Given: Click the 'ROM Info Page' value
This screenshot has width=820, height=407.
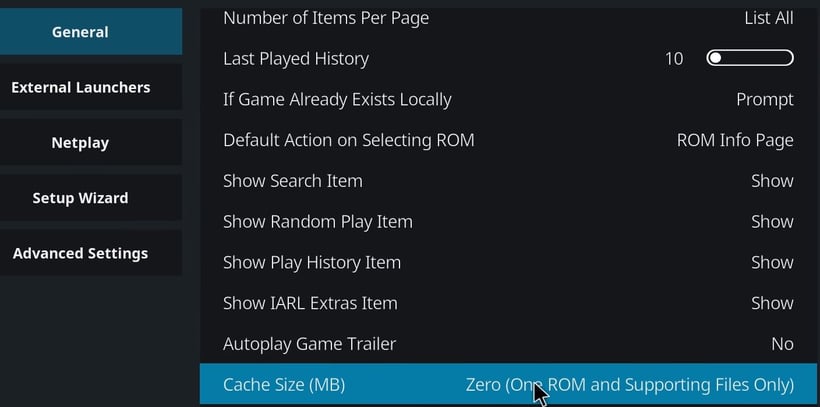Looking at the screenshot, I should click(x=734, y=140).
